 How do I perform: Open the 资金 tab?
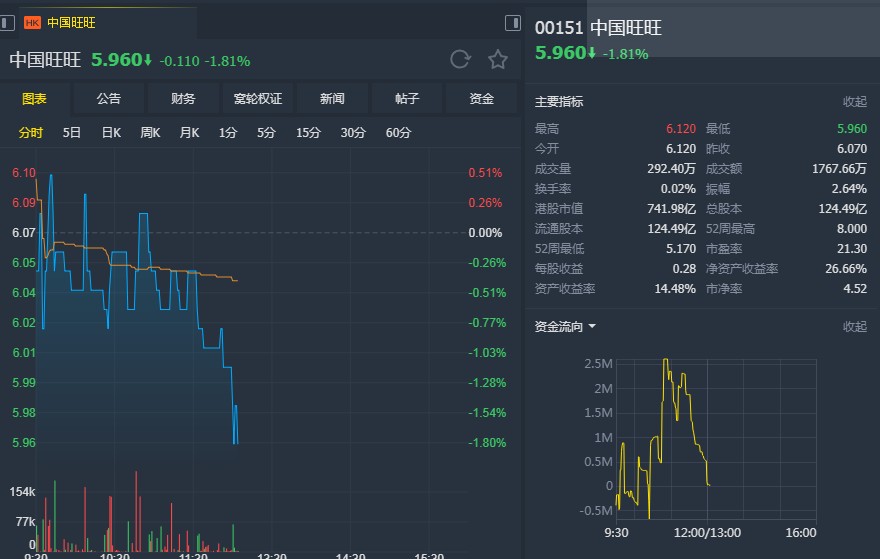click(x=482, y=99)
